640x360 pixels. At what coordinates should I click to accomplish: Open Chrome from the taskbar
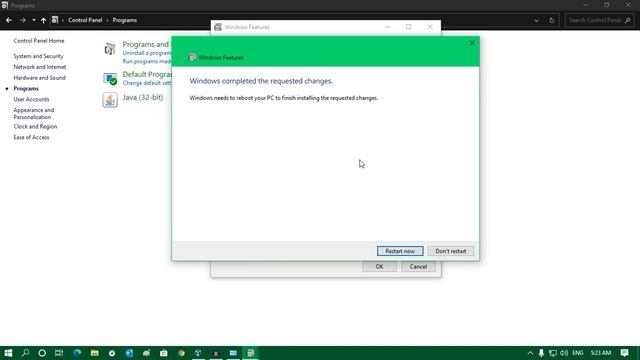click(181, 353)
